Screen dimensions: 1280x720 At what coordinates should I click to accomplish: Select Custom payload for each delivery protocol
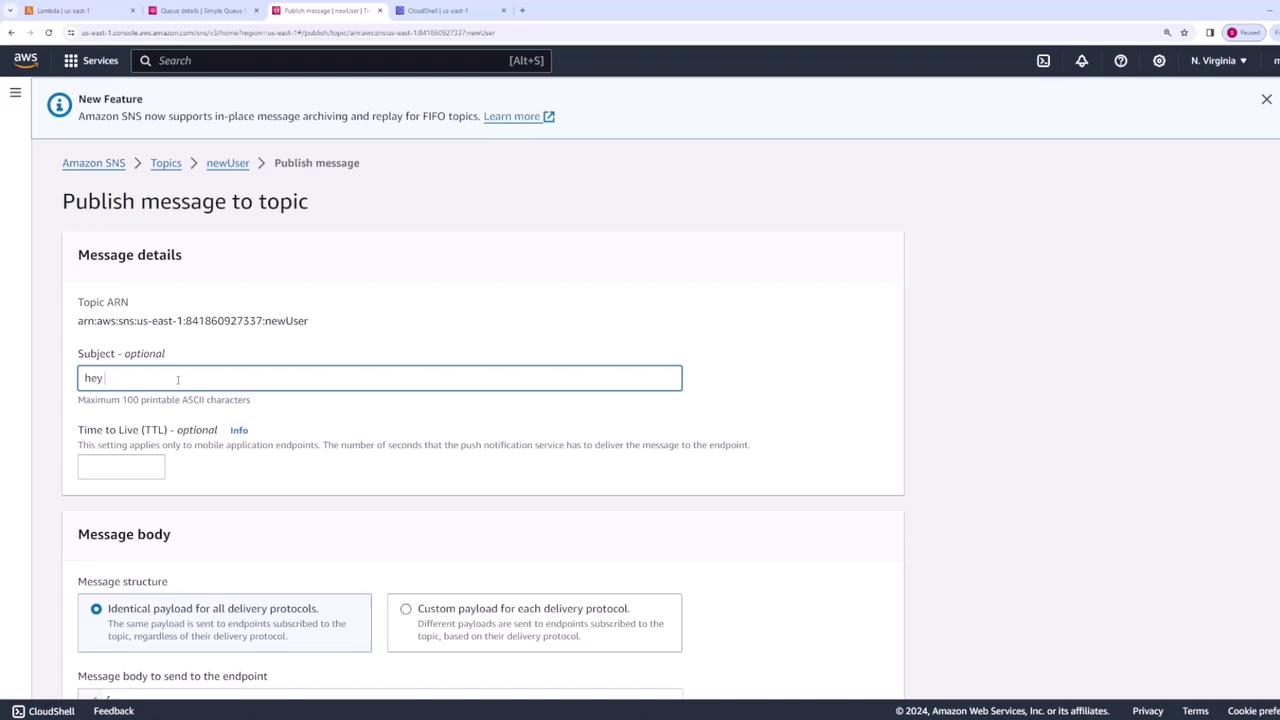tap(406, 609)
